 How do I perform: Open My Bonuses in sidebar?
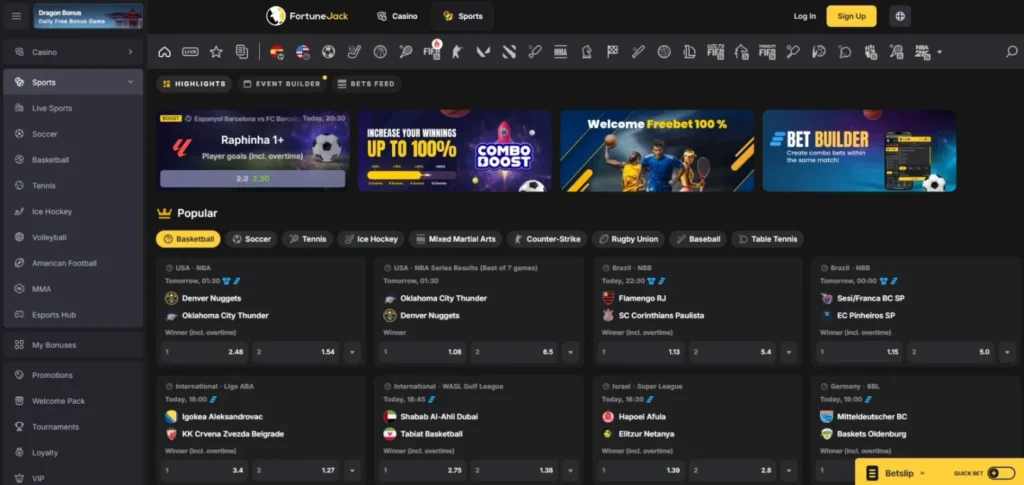pos(73,345)
